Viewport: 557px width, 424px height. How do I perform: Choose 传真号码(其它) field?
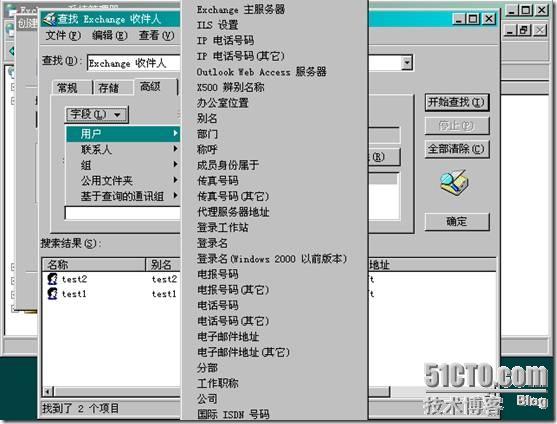tap(275, 196)
